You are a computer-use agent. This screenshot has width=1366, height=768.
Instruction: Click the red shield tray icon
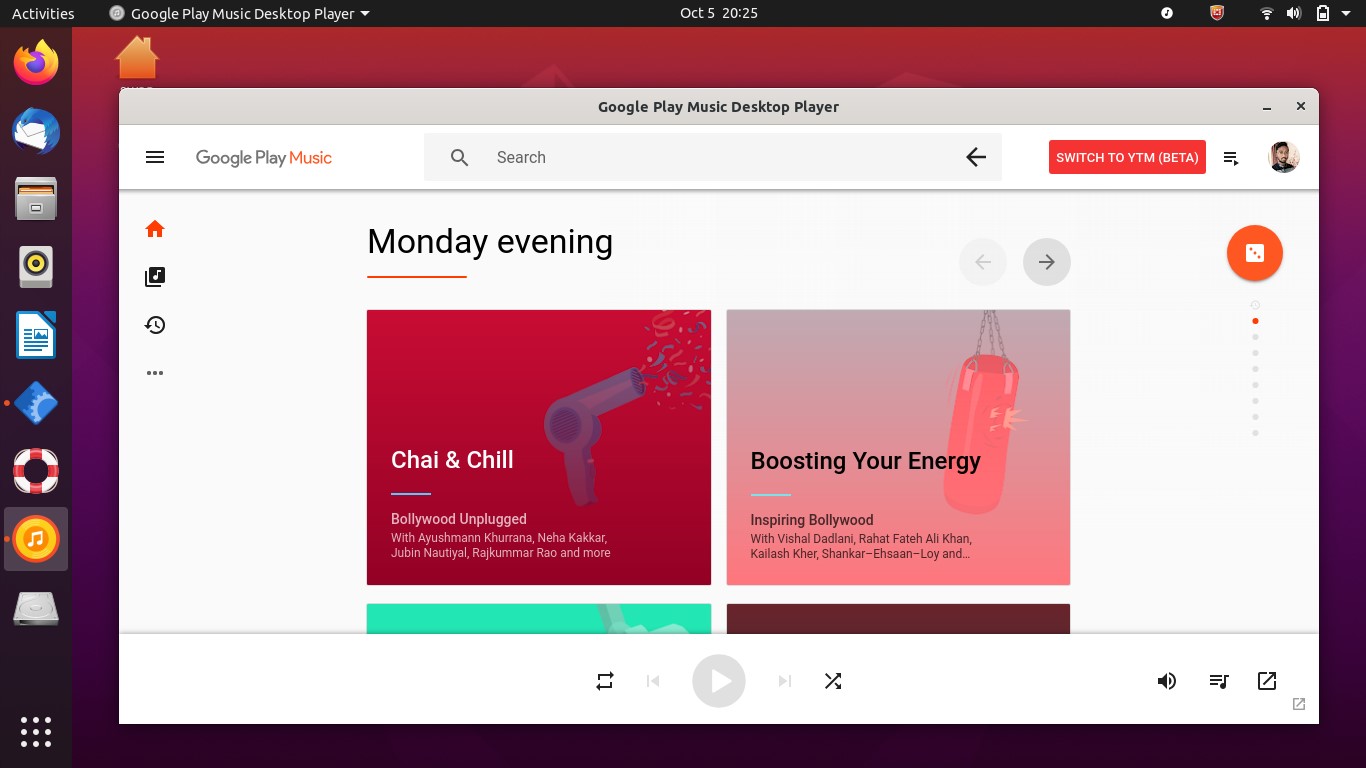click(1217, 13)
